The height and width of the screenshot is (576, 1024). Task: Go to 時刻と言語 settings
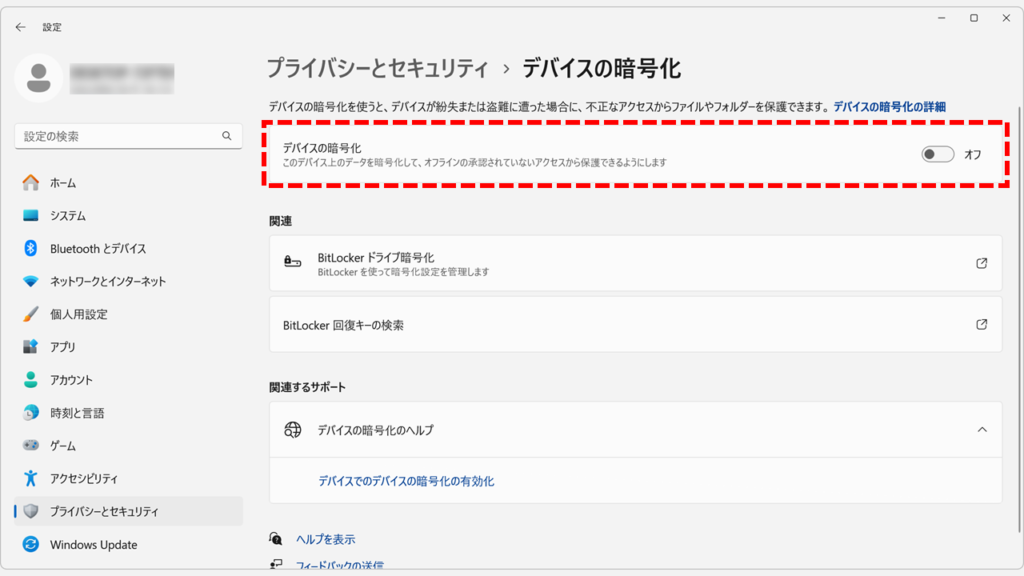coord(128,413)
